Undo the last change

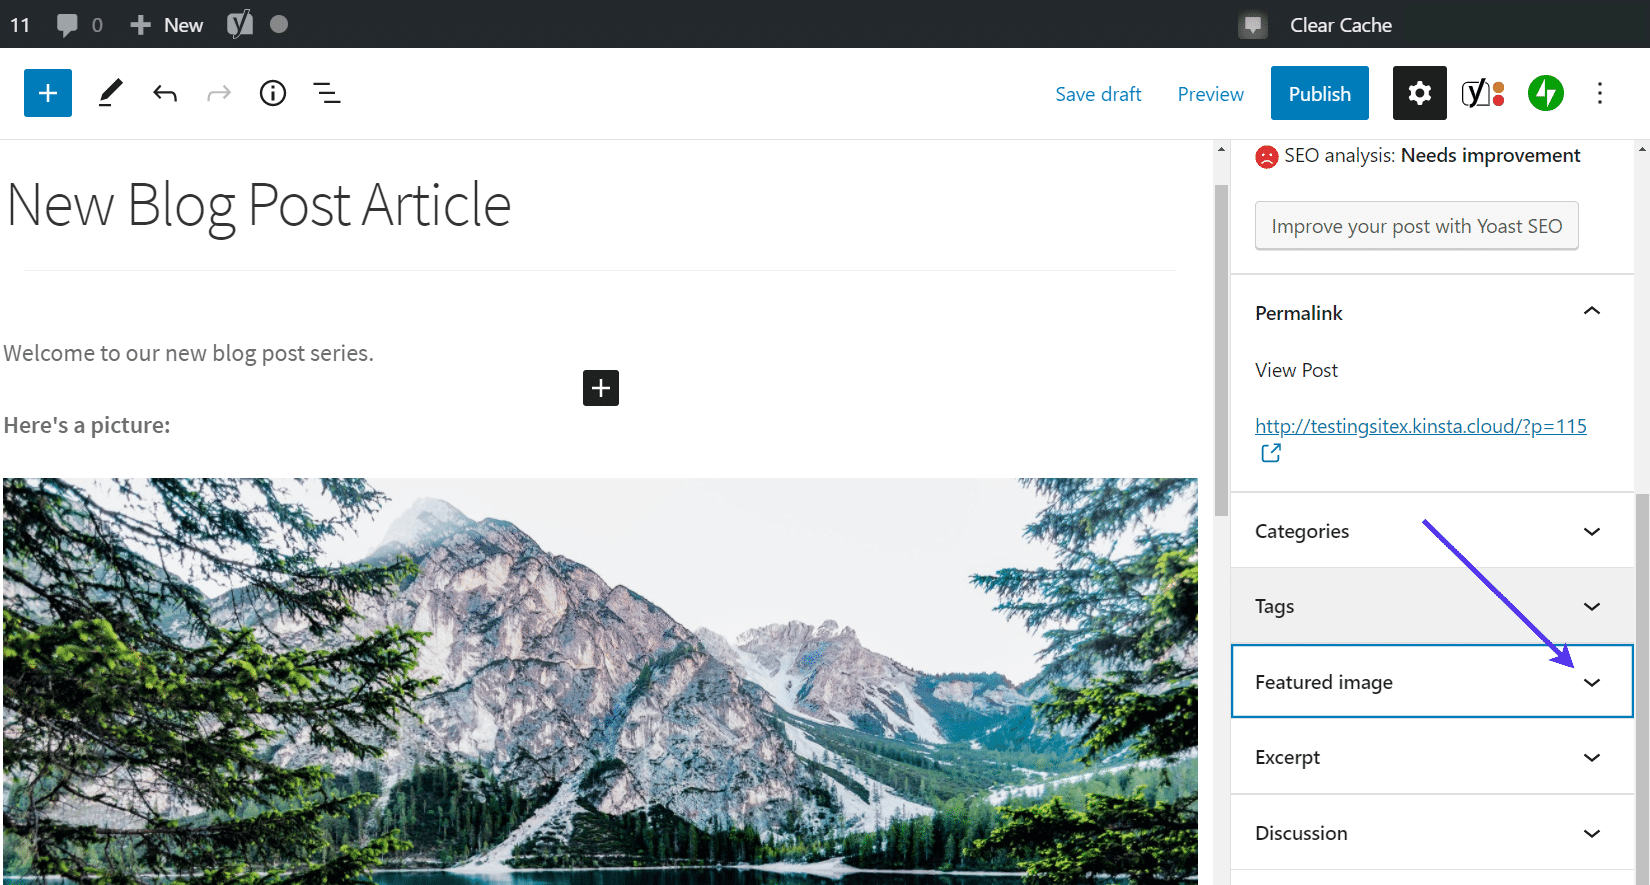(165, 93)
